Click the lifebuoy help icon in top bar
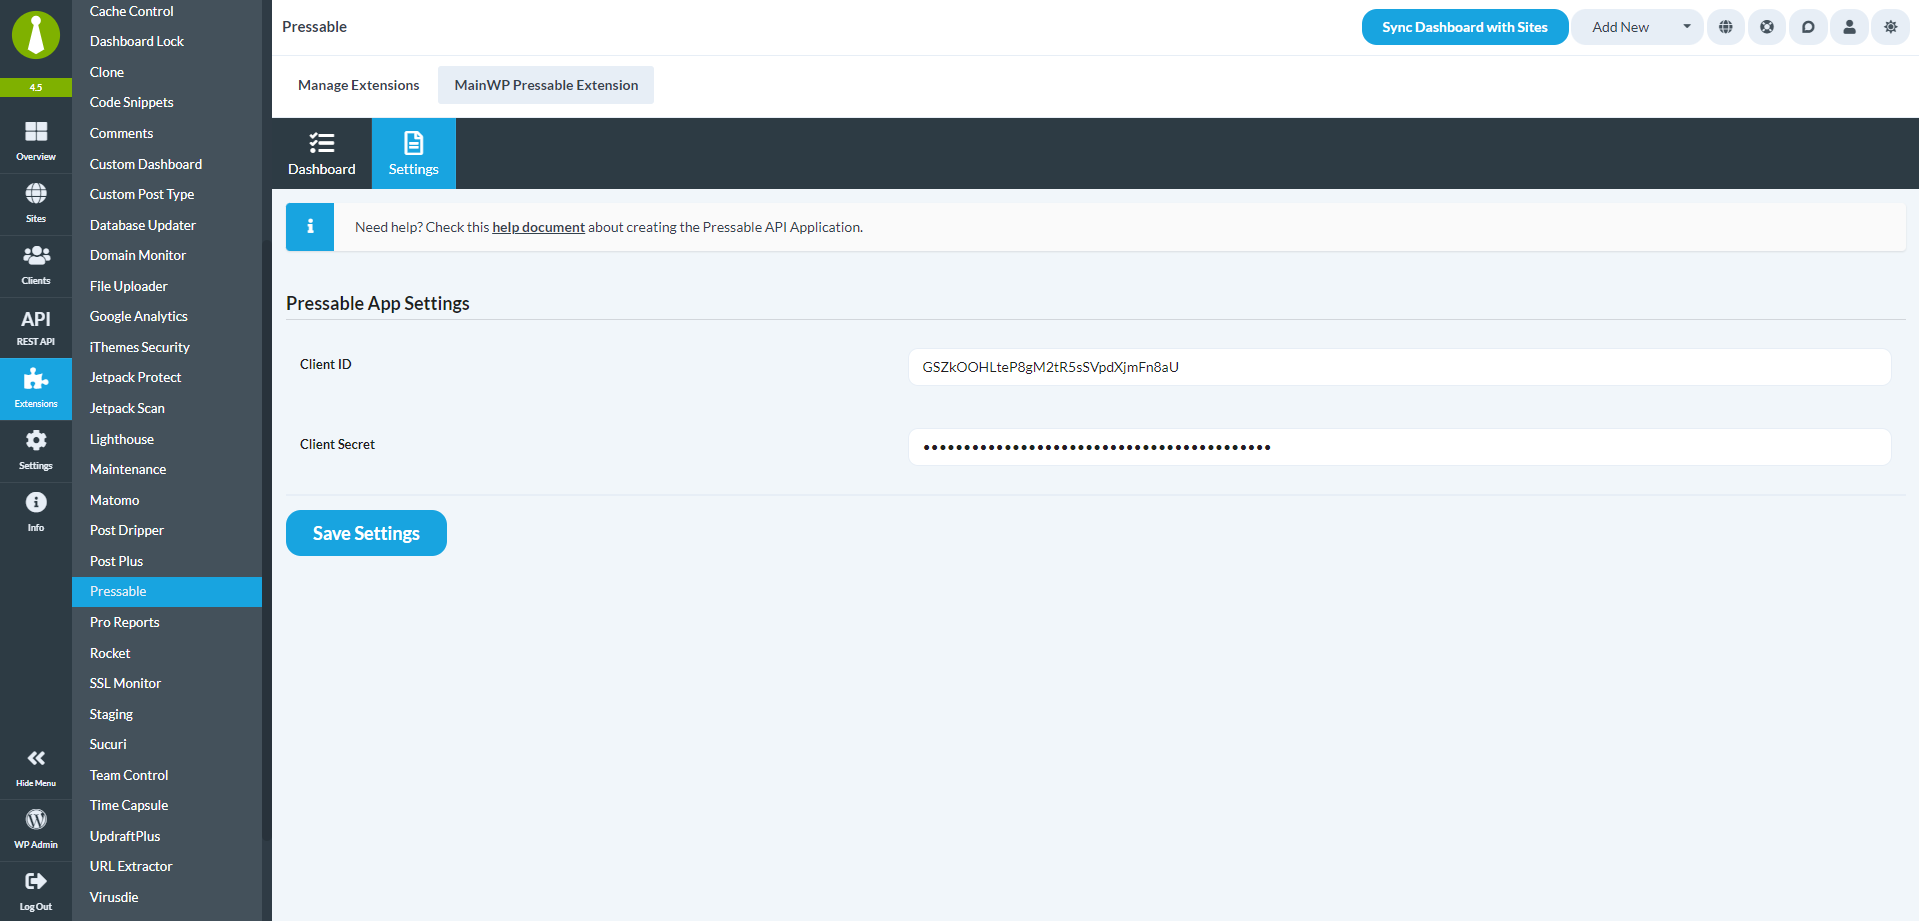This screenshot has height=921, width=1919. click(1767, 27)
